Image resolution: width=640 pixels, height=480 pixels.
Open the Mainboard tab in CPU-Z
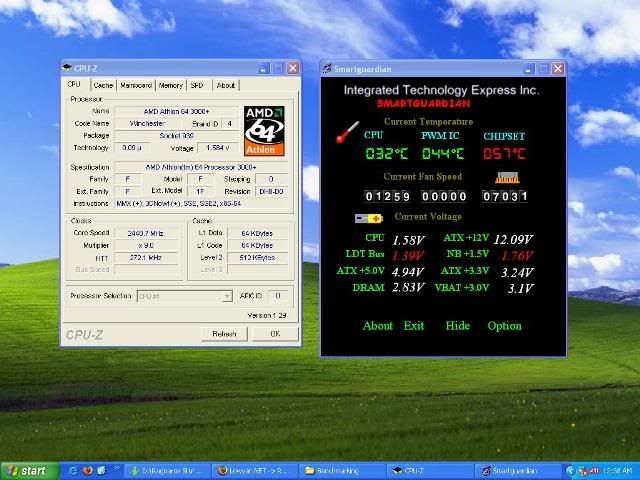[136, 85]
